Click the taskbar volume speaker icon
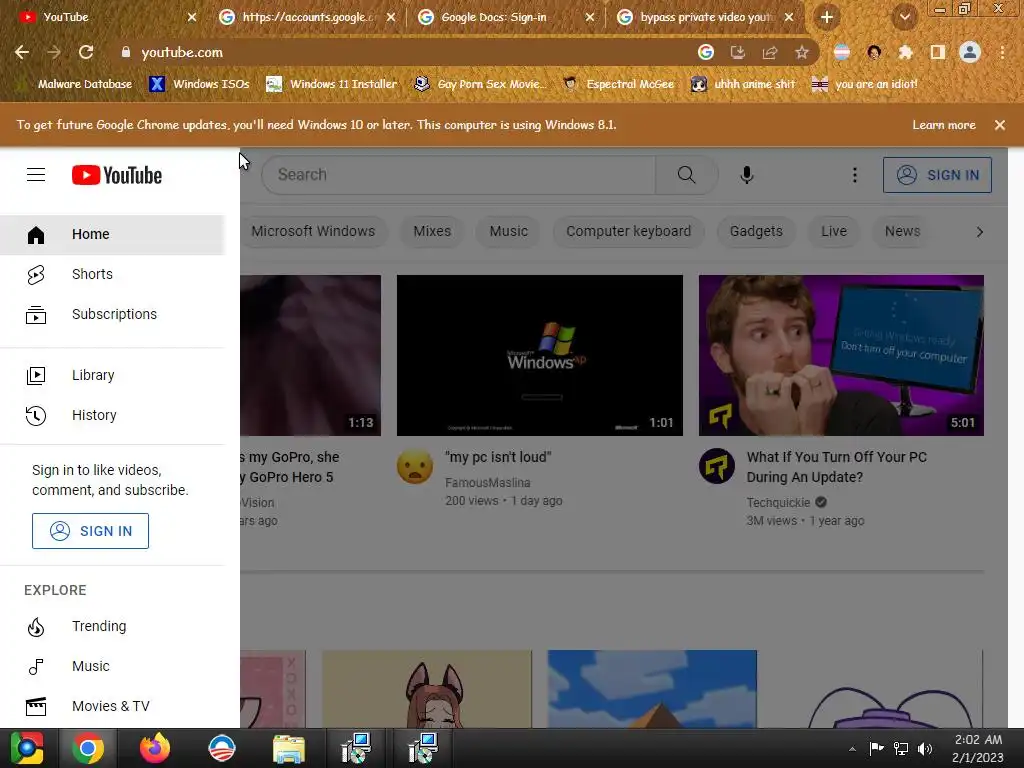The width and height of the screenshot is (1024, 768). [x=925, y=748]
